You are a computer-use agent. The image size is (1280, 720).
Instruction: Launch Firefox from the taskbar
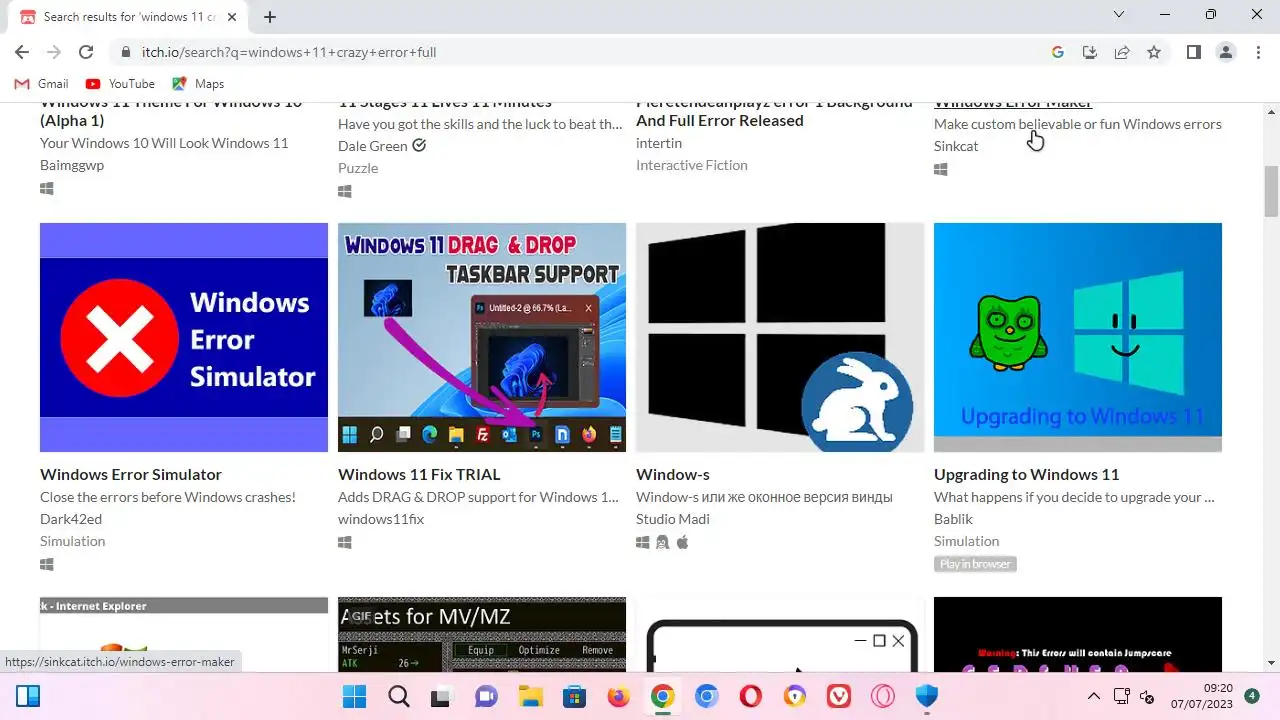618,696
